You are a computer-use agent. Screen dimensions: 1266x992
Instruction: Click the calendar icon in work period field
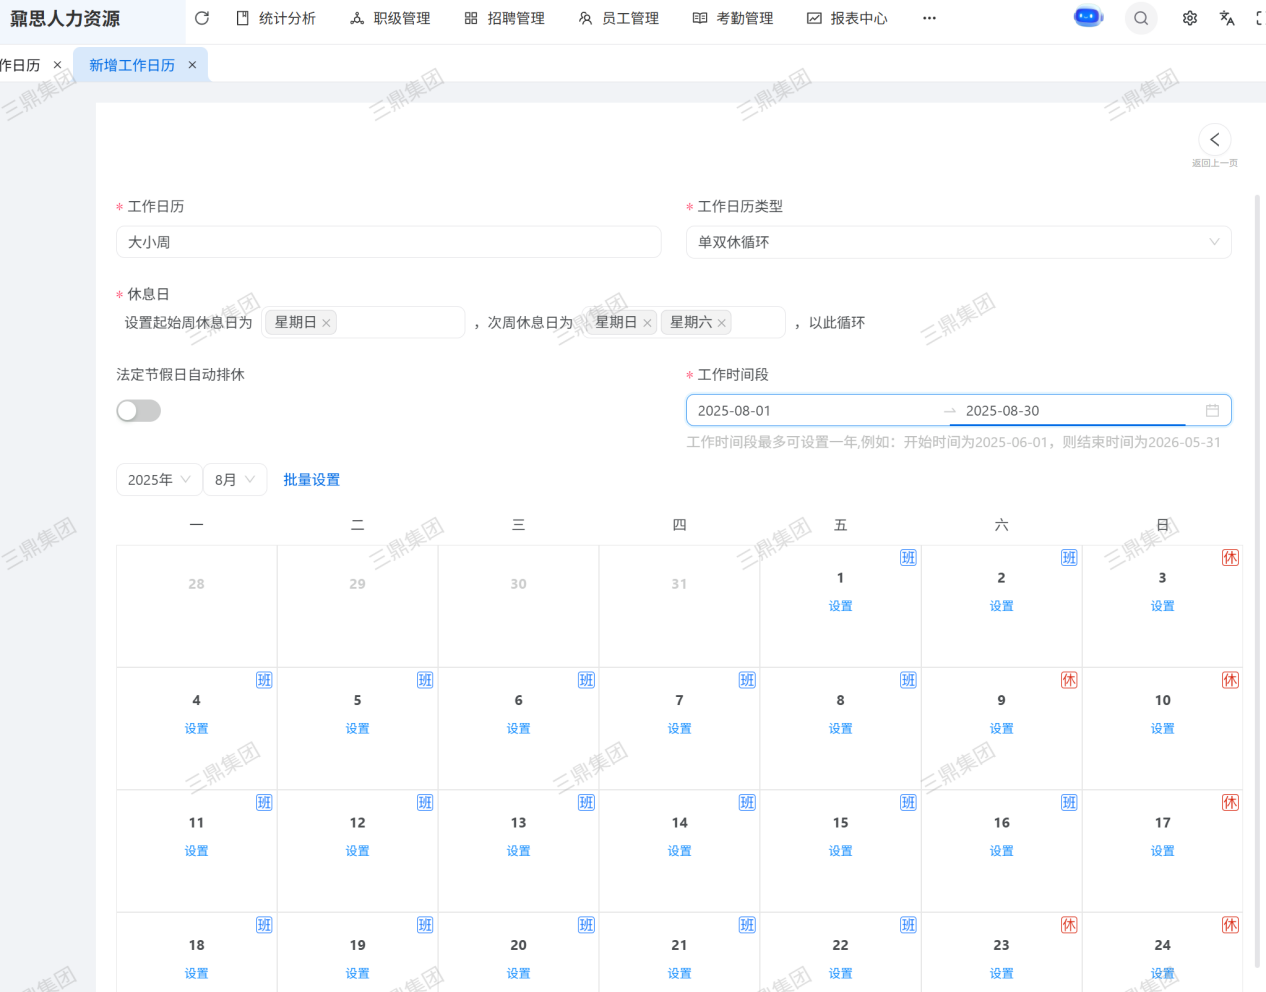1212,411
